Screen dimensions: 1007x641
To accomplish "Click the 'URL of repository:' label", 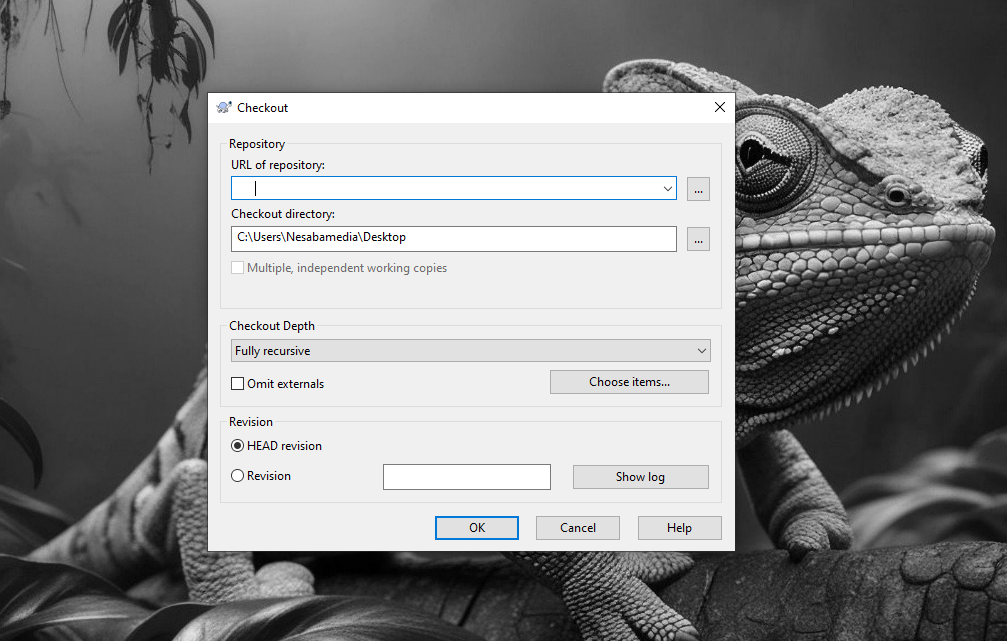I will click(278, 165).
